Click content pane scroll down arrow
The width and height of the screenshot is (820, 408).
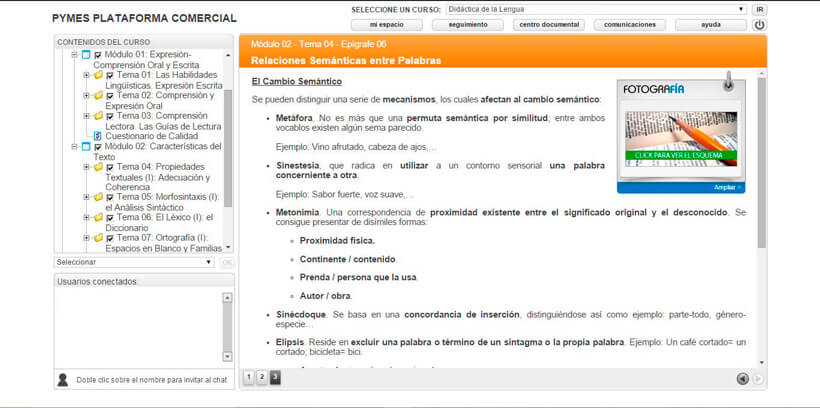761,362
